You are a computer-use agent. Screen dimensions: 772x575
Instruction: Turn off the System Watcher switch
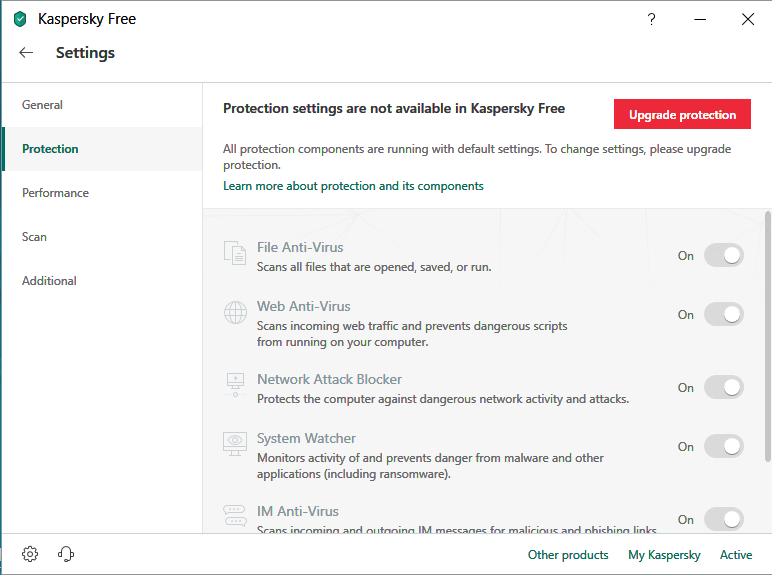(x=724, y=446)
